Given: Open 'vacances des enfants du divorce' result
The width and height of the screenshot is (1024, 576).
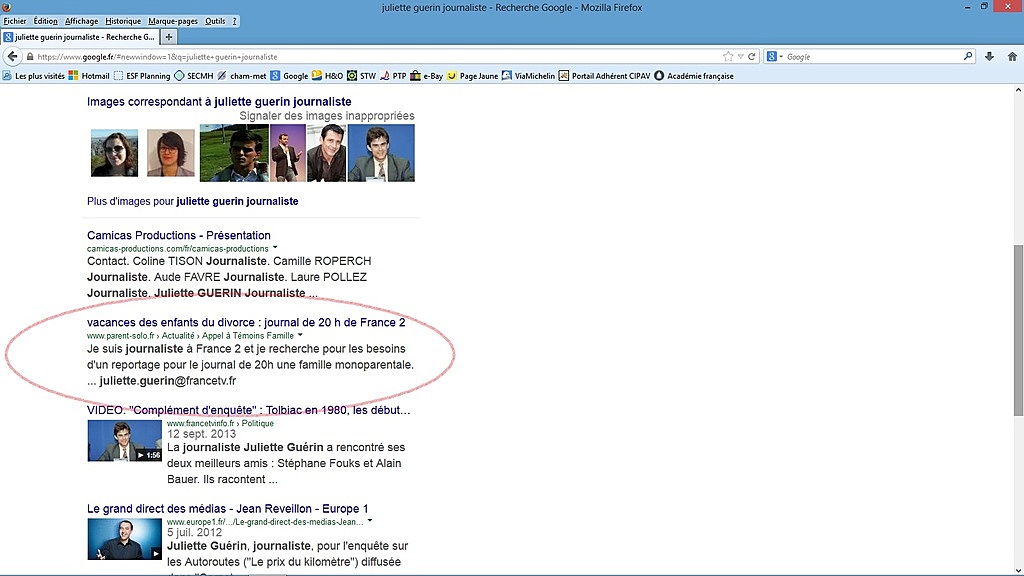Looking at the screenshot, I should click(246, 322).
